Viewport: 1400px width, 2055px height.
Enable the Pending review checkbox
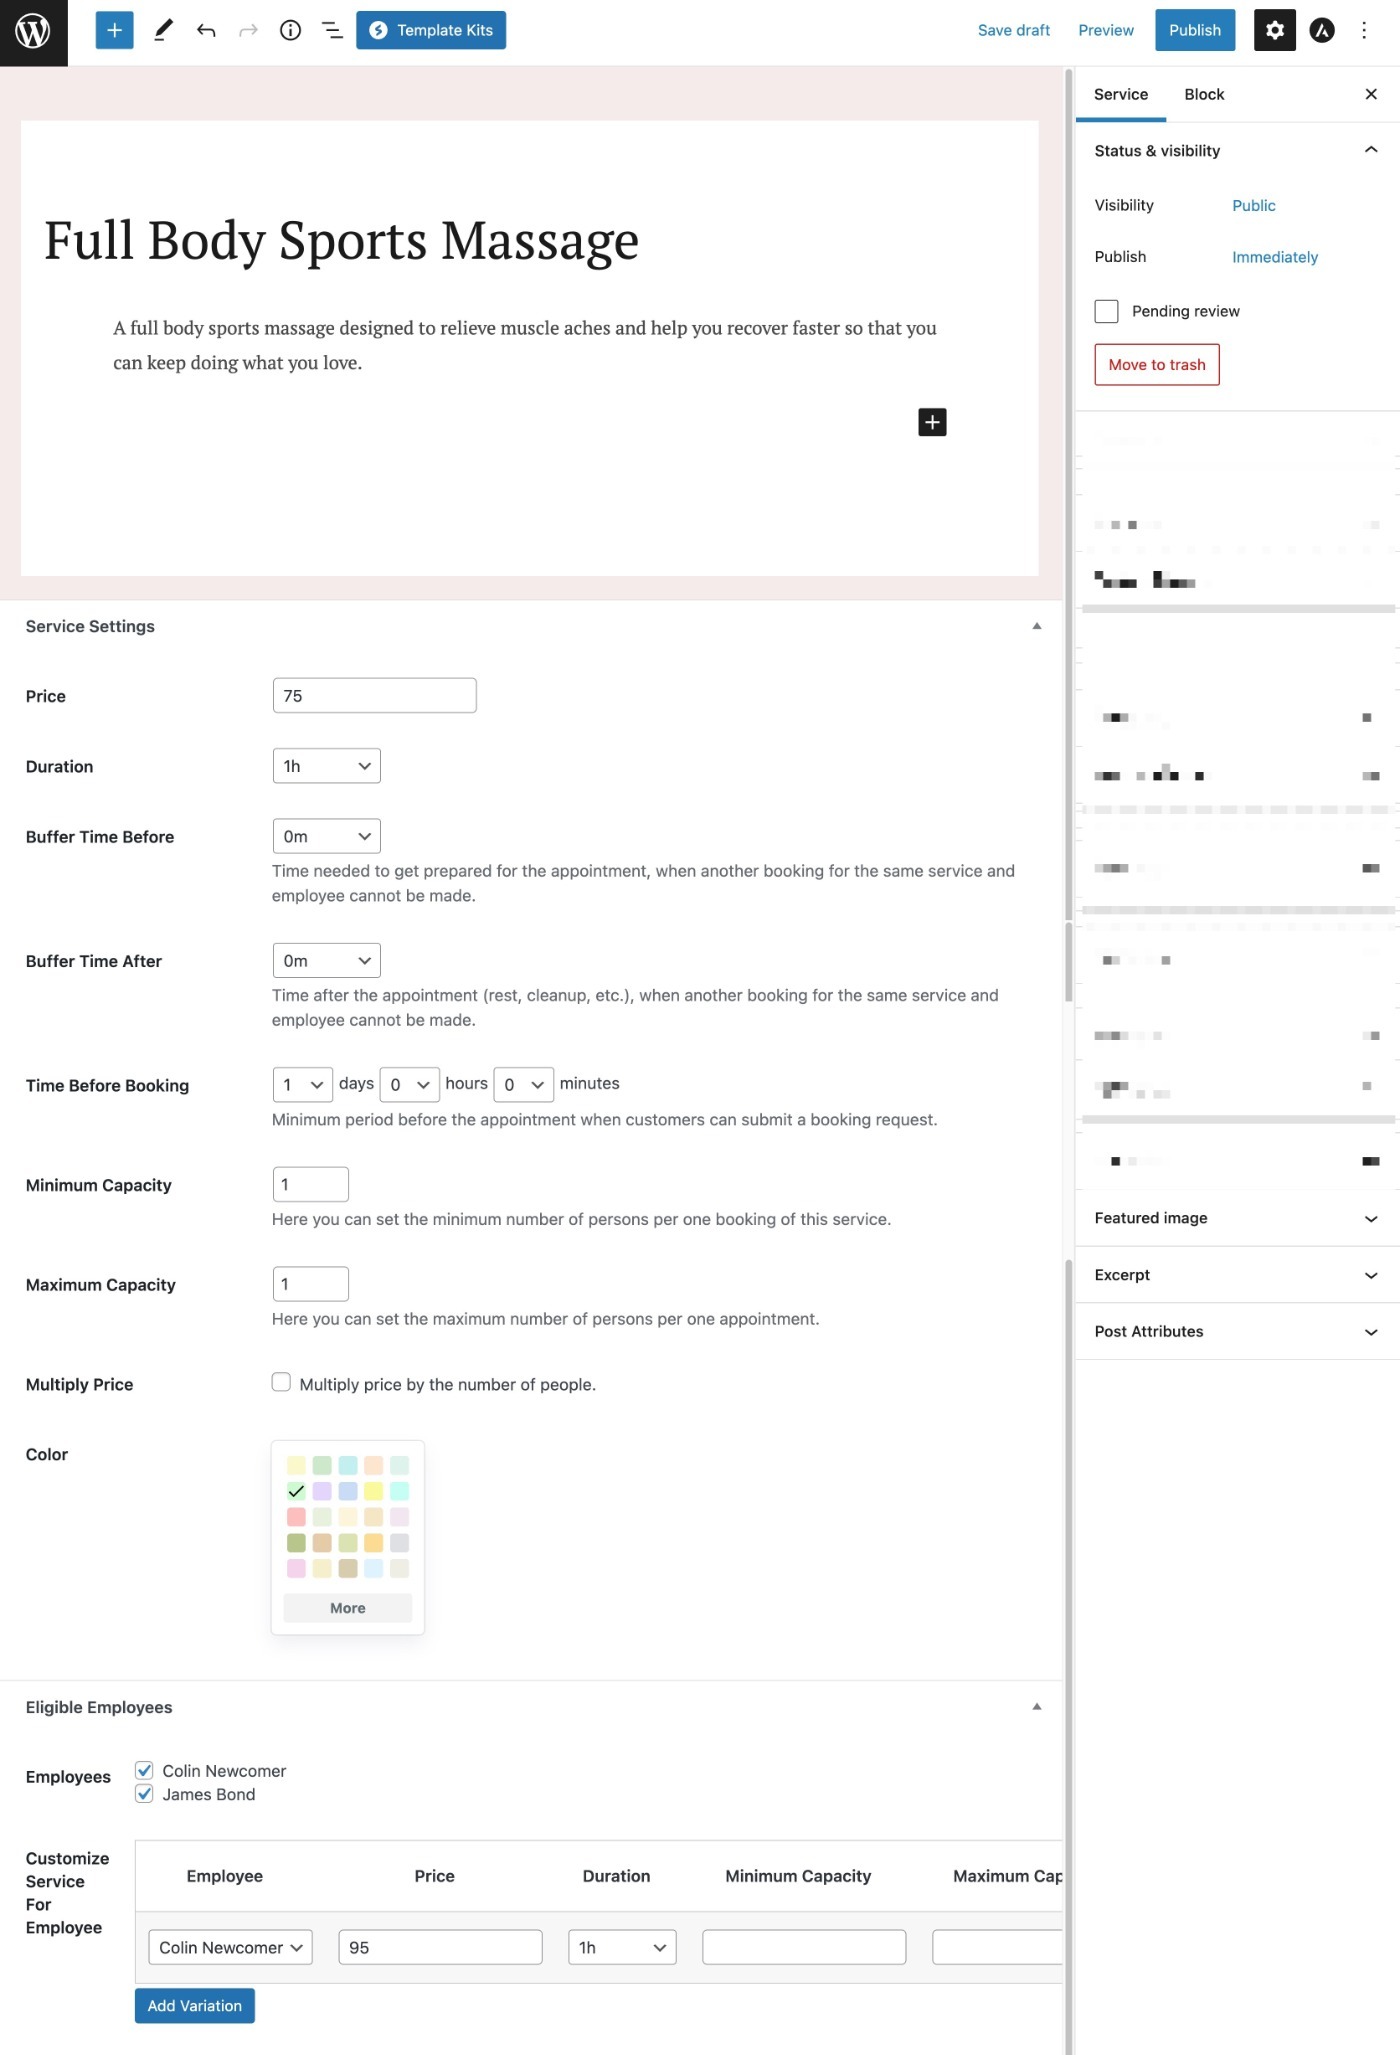pyautogui.click(x=1106, y=311)
